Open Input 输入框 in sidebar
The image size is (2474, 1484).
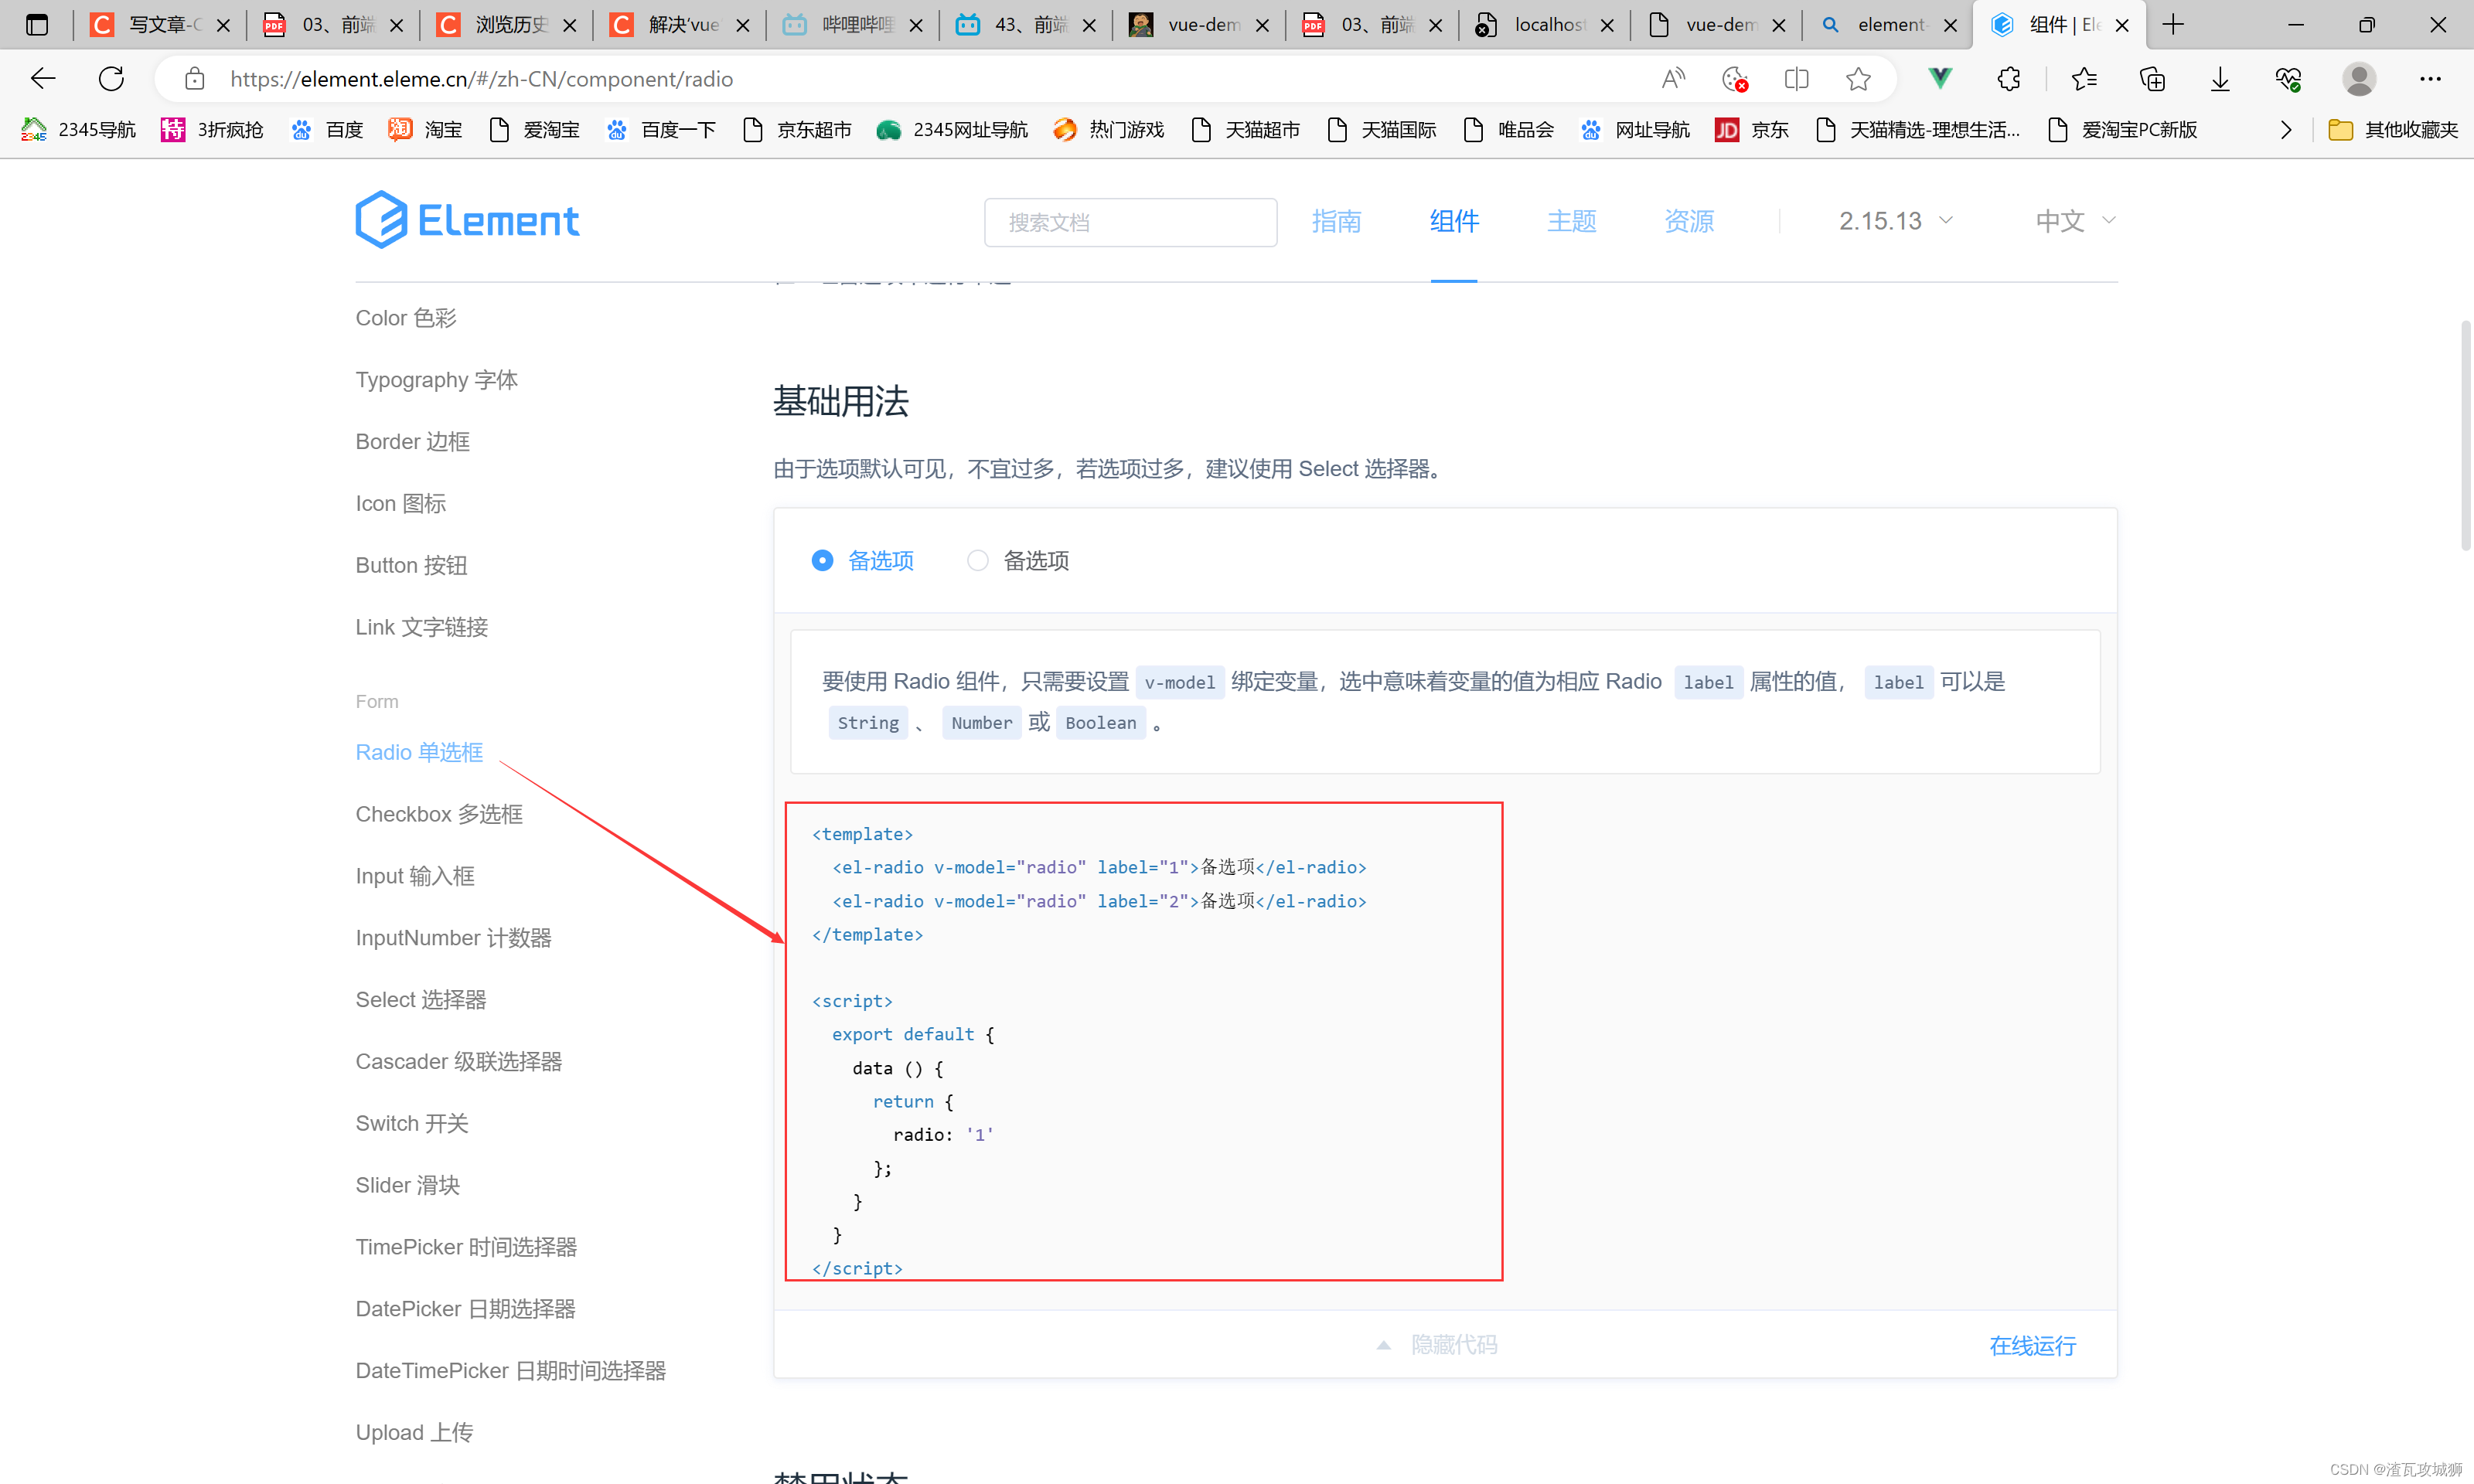point(415,876)
